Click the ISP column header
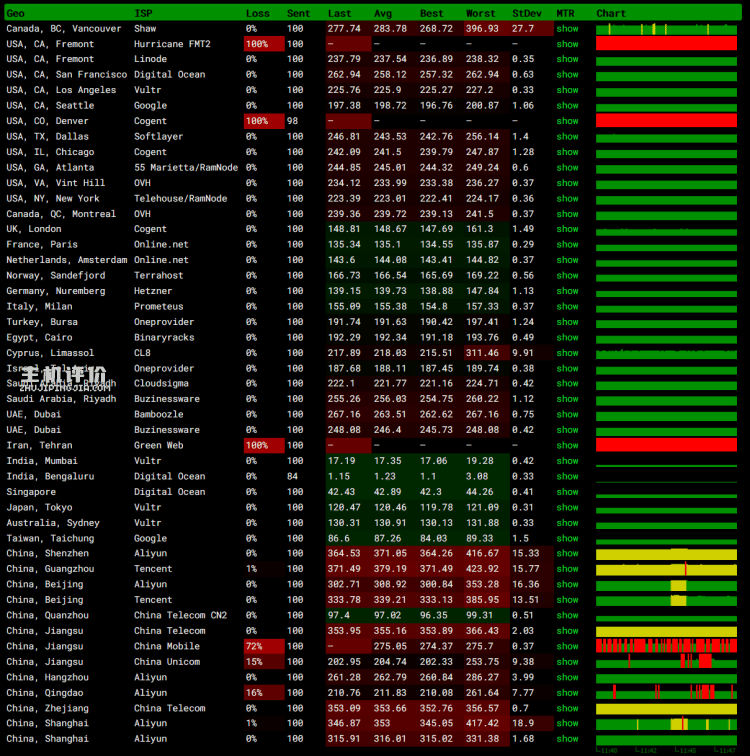 coord(143,14)
